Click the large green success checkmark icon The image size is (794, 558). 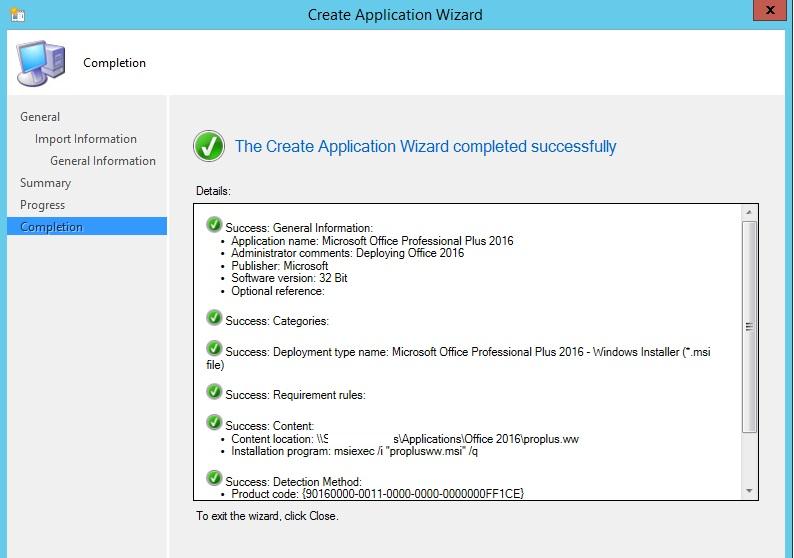(209, 146)
